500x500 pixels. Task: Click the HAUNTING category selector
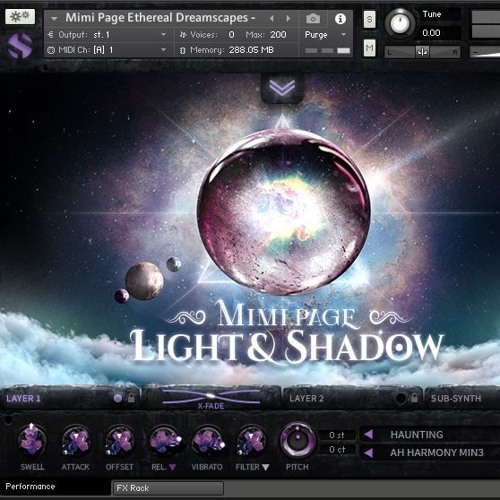(417, 434)
